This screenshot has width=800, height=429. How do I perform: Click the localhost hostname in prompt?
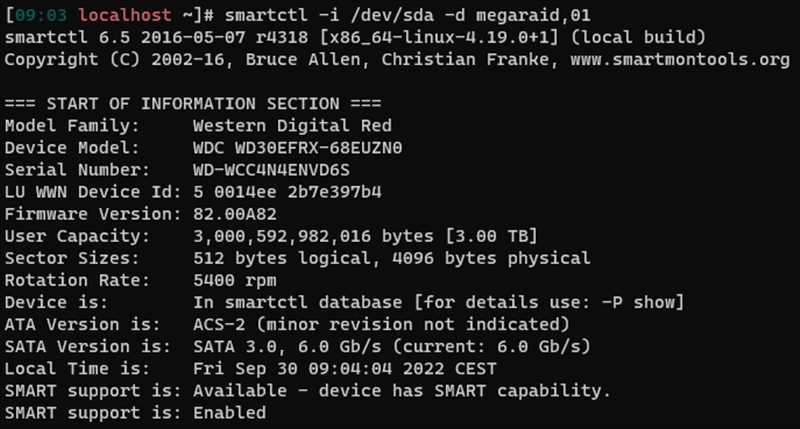pyautogui.click(x=124, y=15)
